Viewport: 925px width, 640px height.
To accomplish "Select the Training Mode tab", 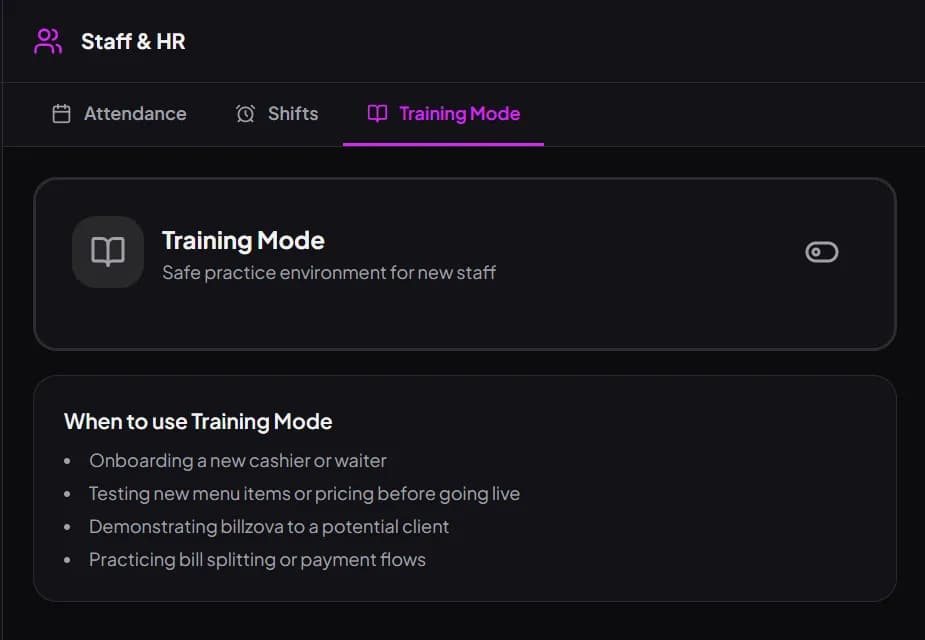I will point(444,113).
